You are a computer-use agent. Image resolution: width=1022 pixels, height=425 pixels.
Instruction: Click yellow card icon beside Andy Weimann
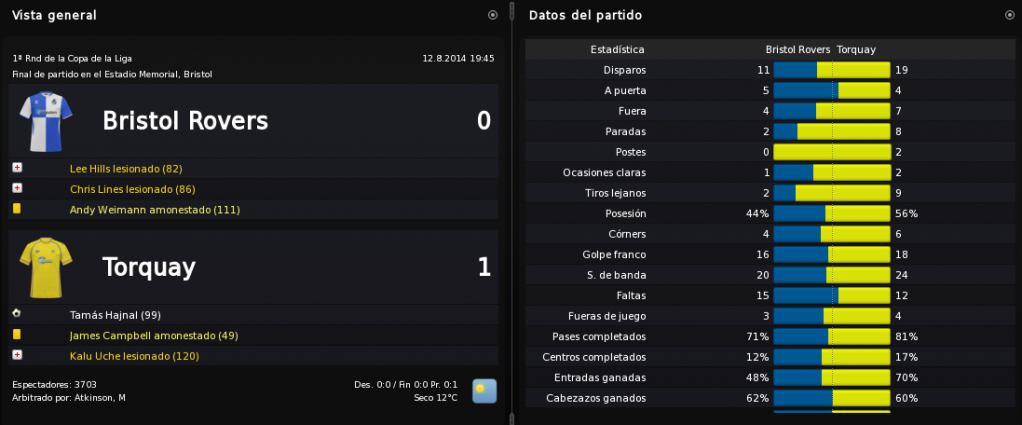click(17, 209)
